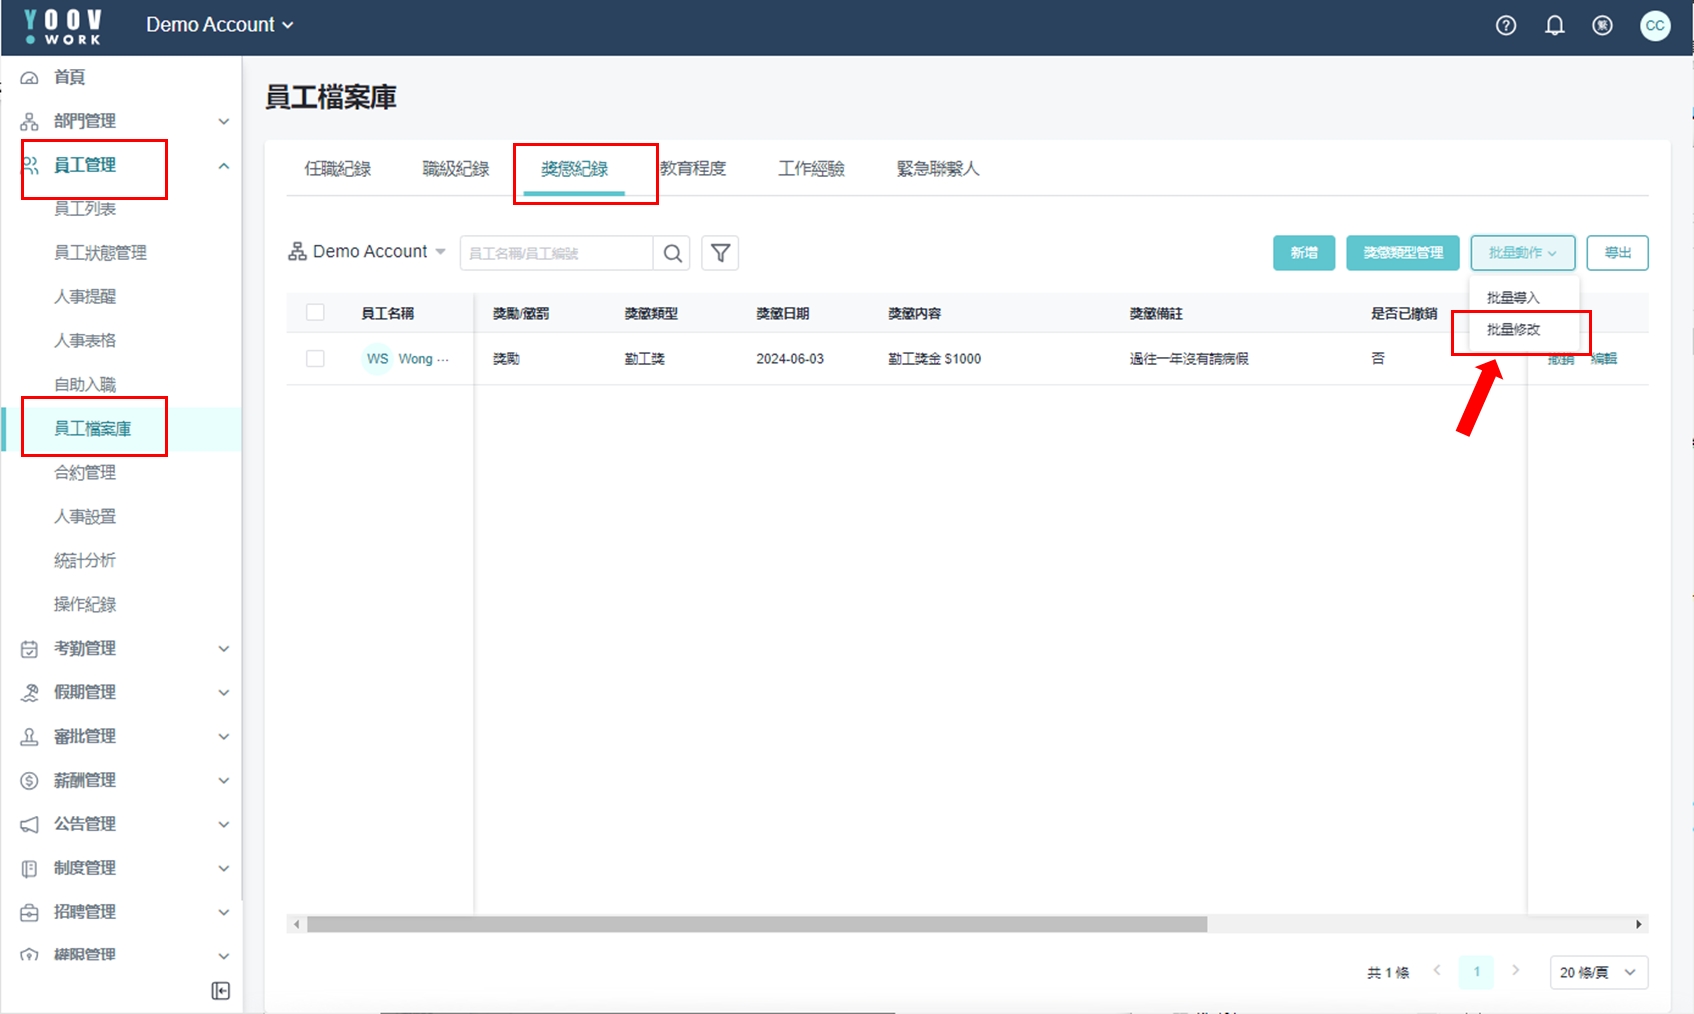Open the Demo Account header dropdown

pyautogui.click(x=219, y=25)
